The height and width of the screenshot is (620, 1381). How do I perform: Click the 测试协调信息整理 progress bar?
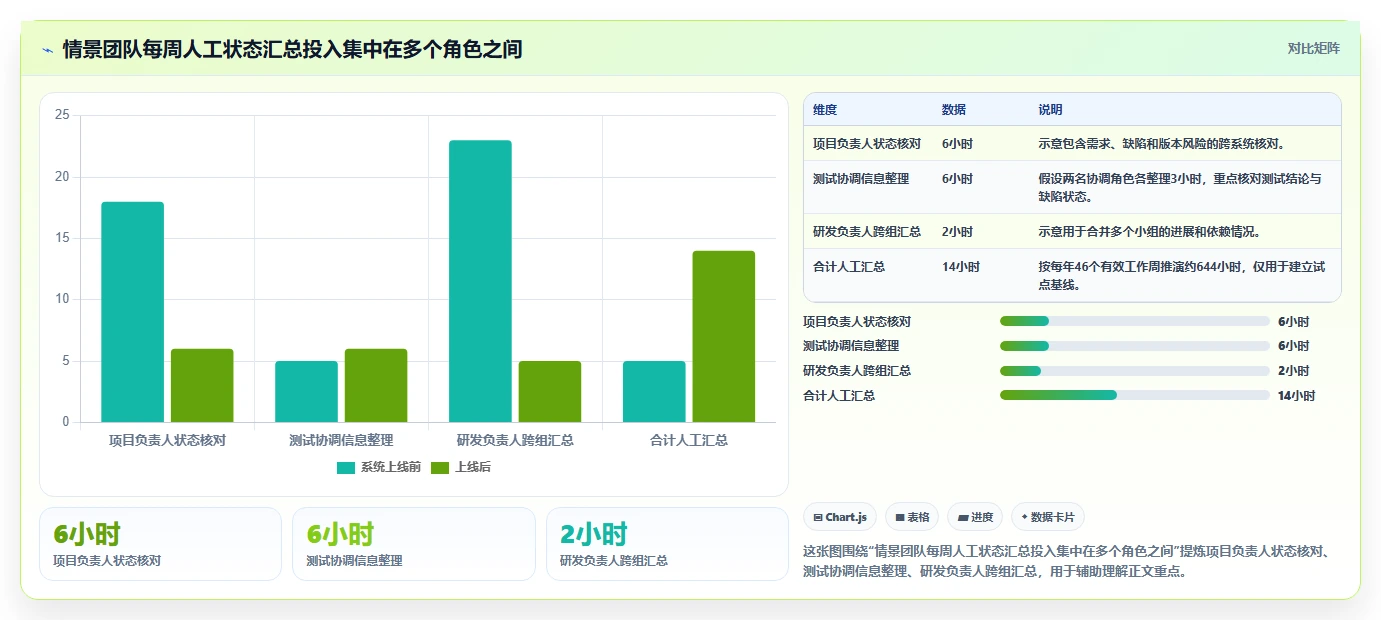coord(1135,346)
